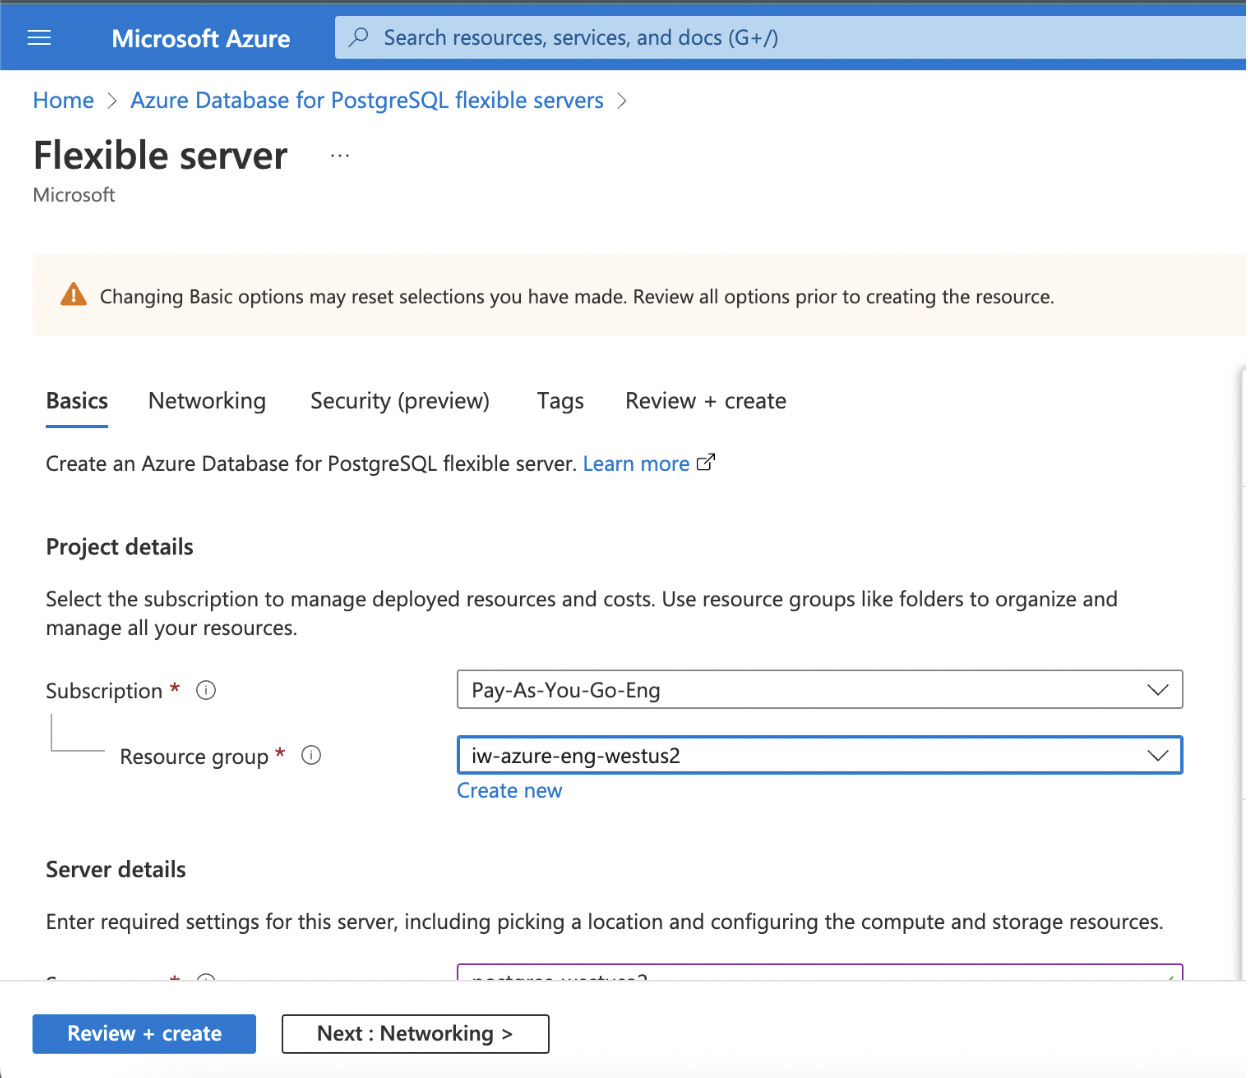Click the Subscription field label

[x=104, y=691]
